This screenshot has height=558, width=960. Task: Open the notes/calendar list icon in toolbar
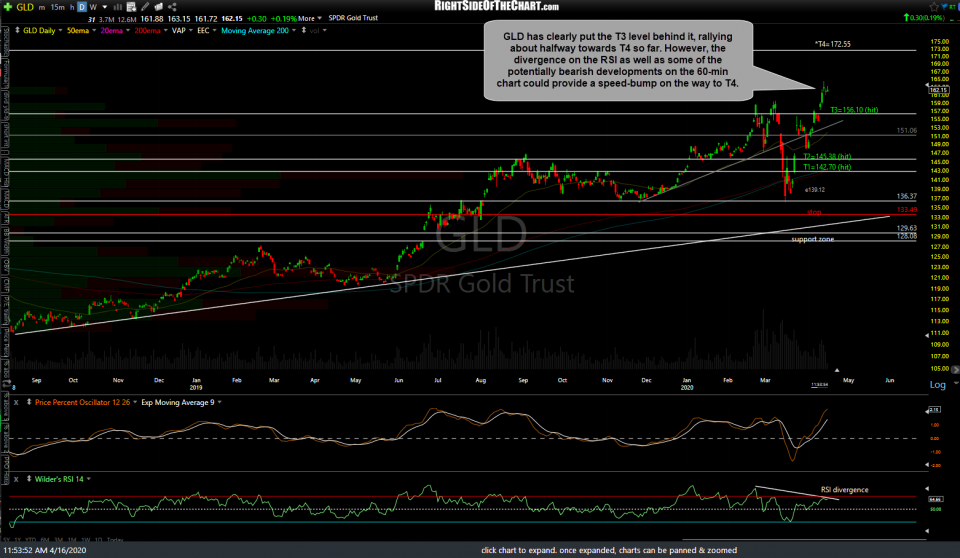tap(131, 7)
